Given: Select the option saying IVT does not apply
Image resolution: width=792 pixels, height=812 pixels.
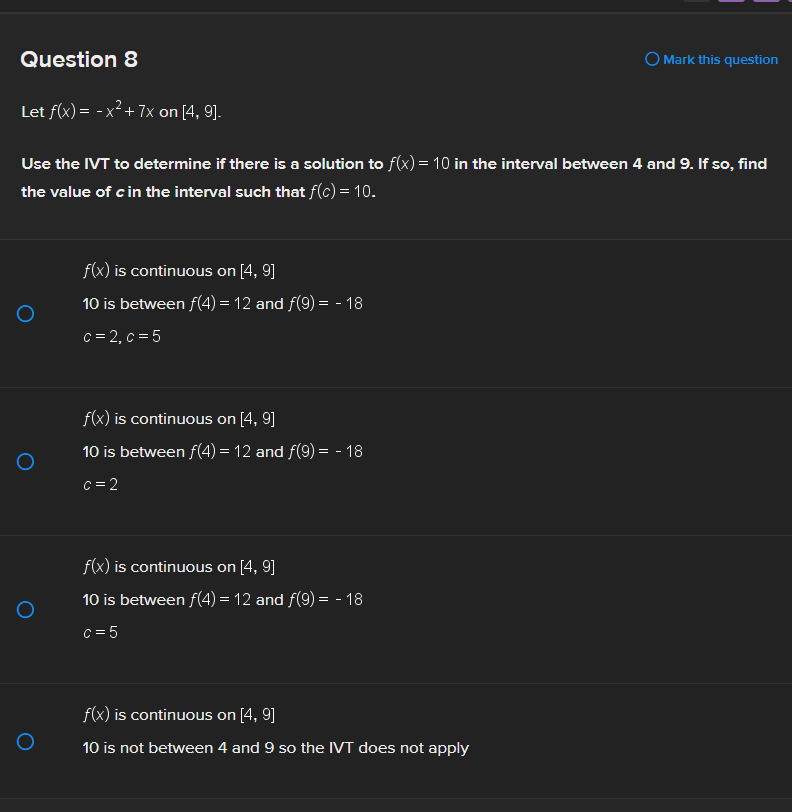Looking at the screenshot, I should [x=25, y=742].
